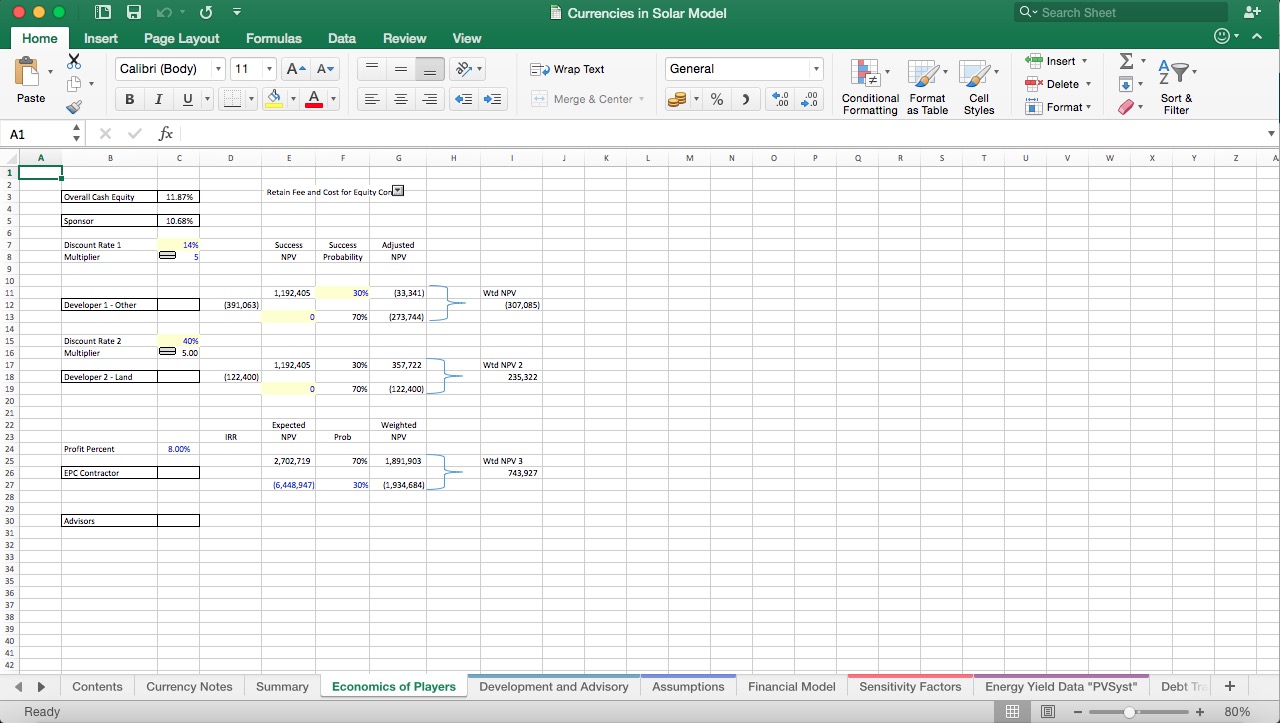Switch to the Financial Model sheet tab
The height and width of the screenshot is (723, 1280).
coord(791,686)
